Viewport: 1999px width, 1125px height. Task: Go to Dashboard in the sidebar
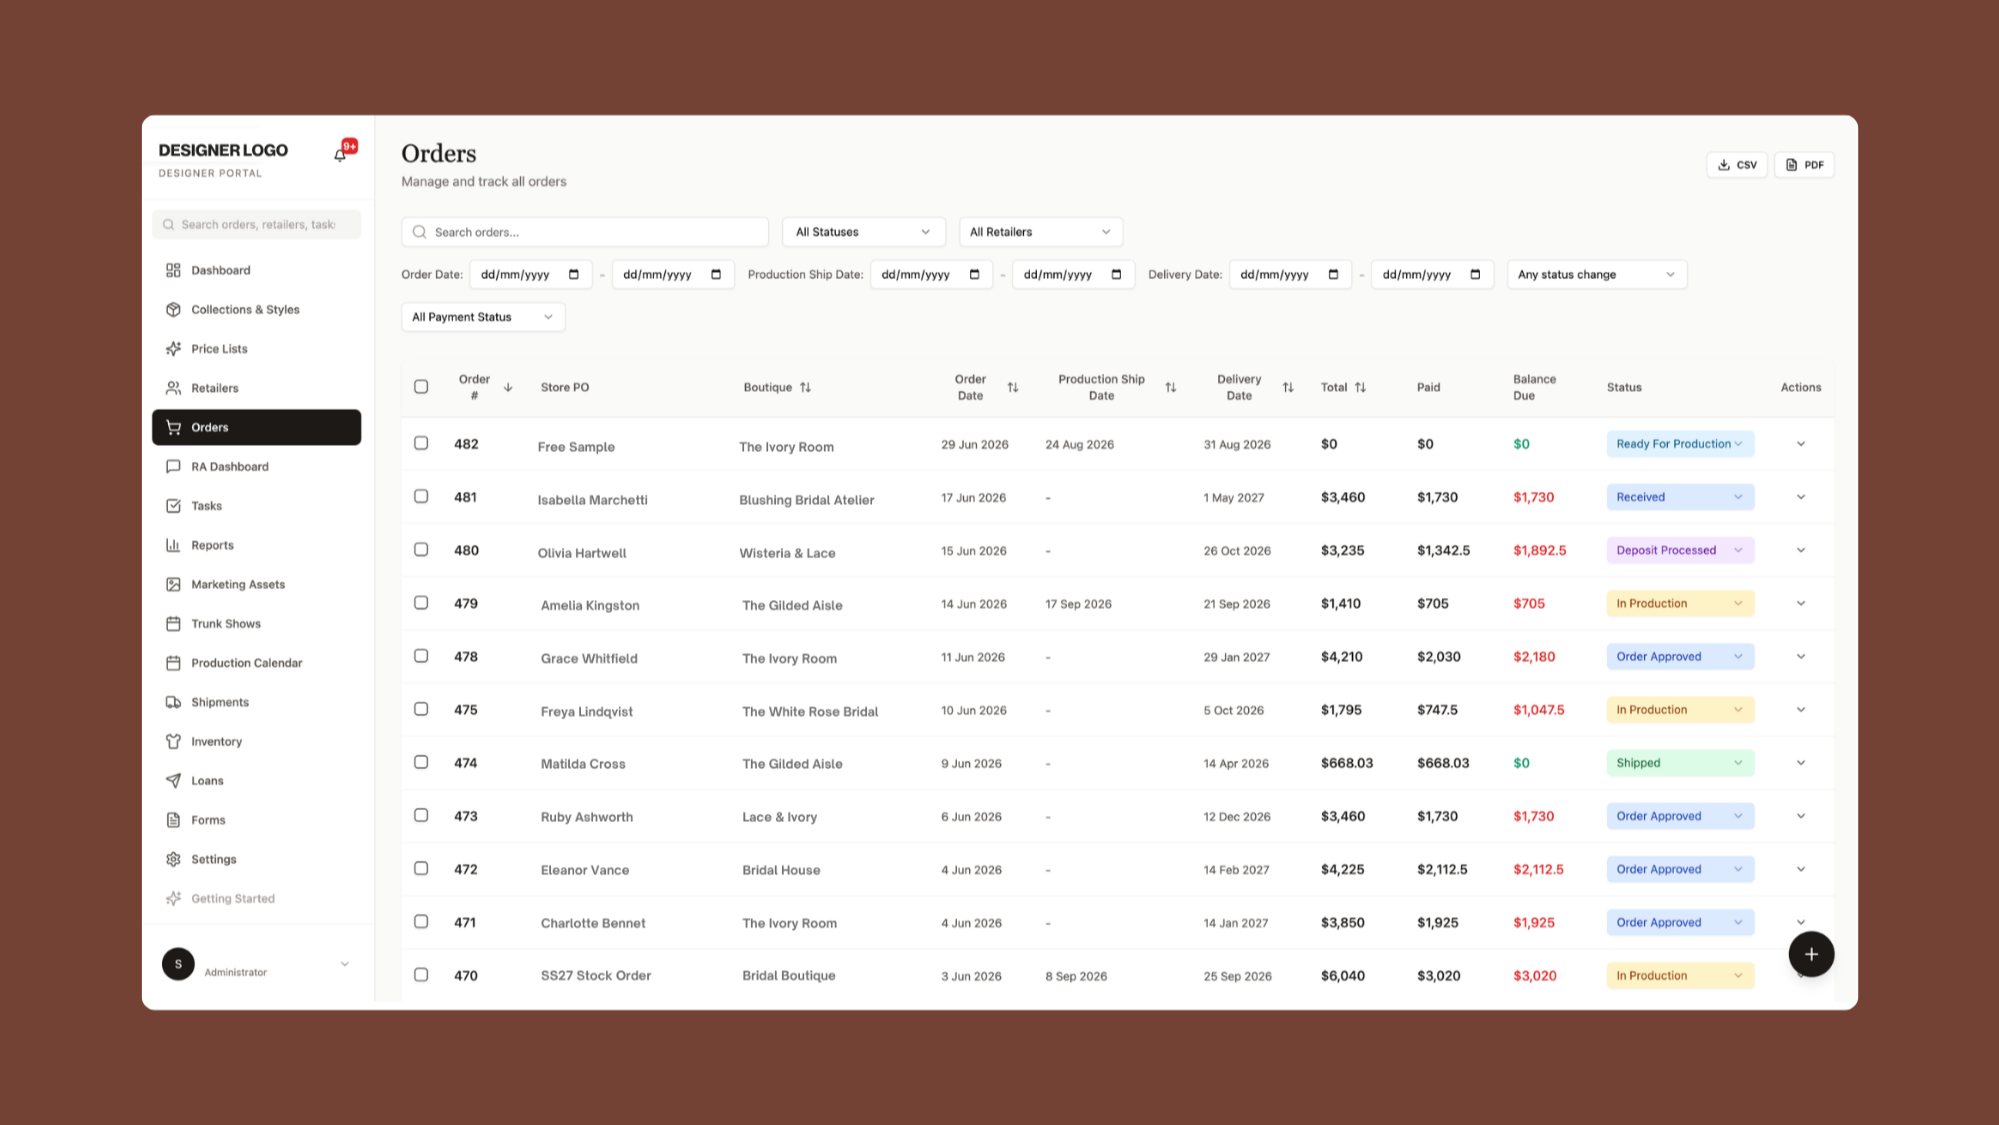click(x=257, y=270)
